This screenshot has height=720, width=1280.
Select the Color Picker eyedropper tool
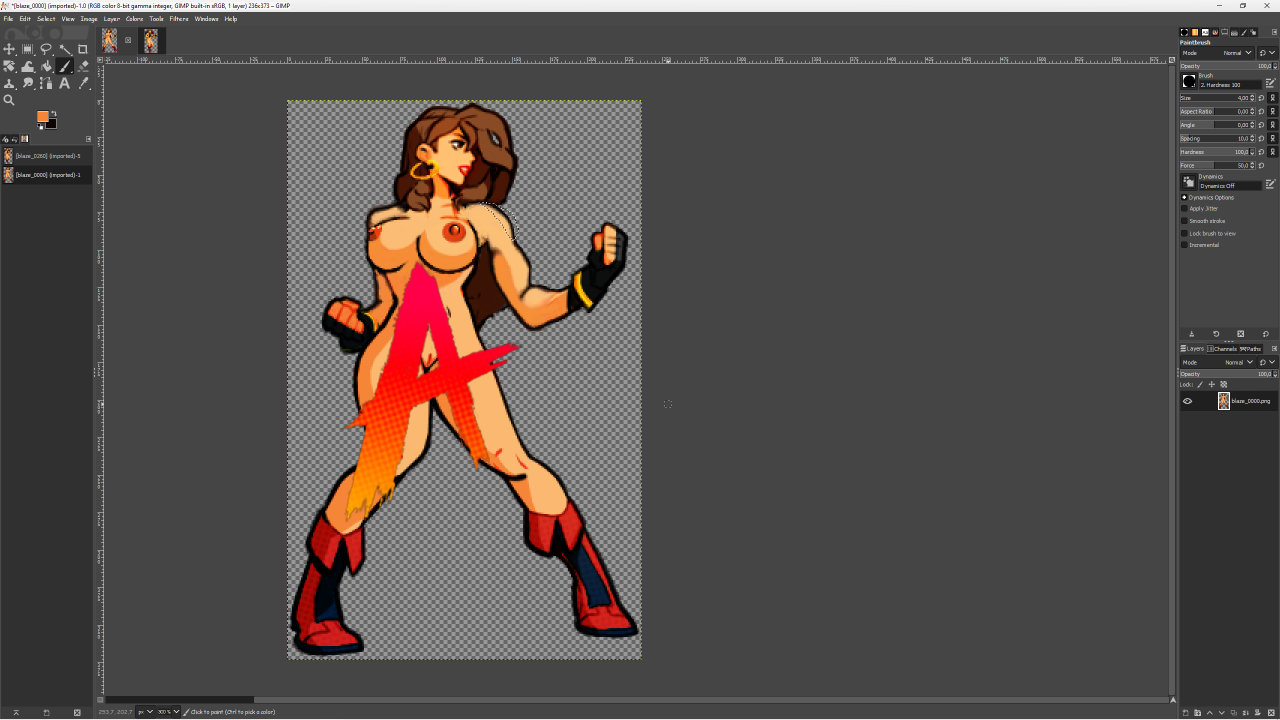tap(83, 84)
